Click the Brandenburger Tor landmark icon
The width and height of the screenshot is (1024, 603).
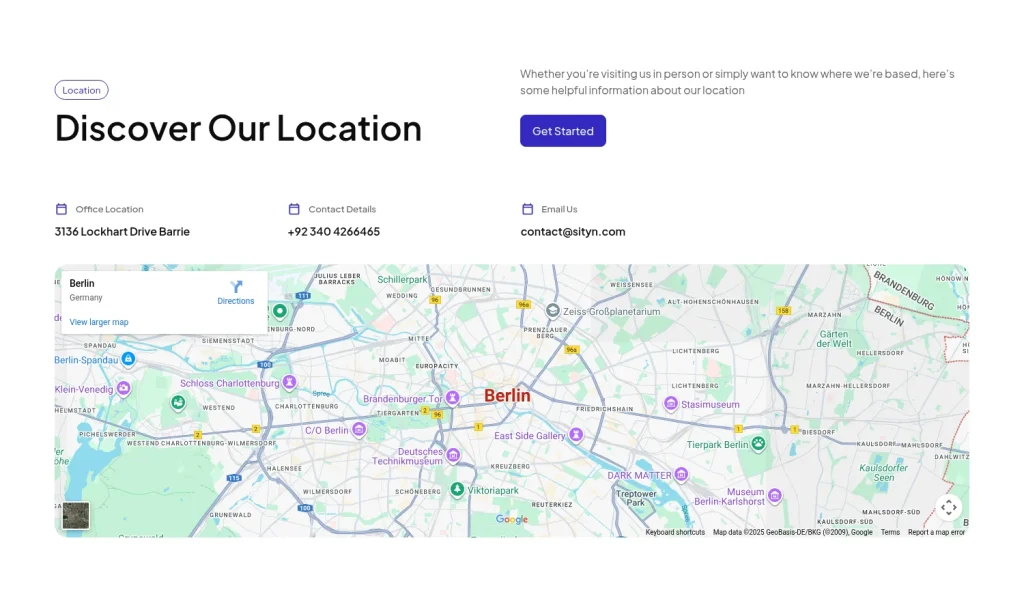tap(452, 397)
